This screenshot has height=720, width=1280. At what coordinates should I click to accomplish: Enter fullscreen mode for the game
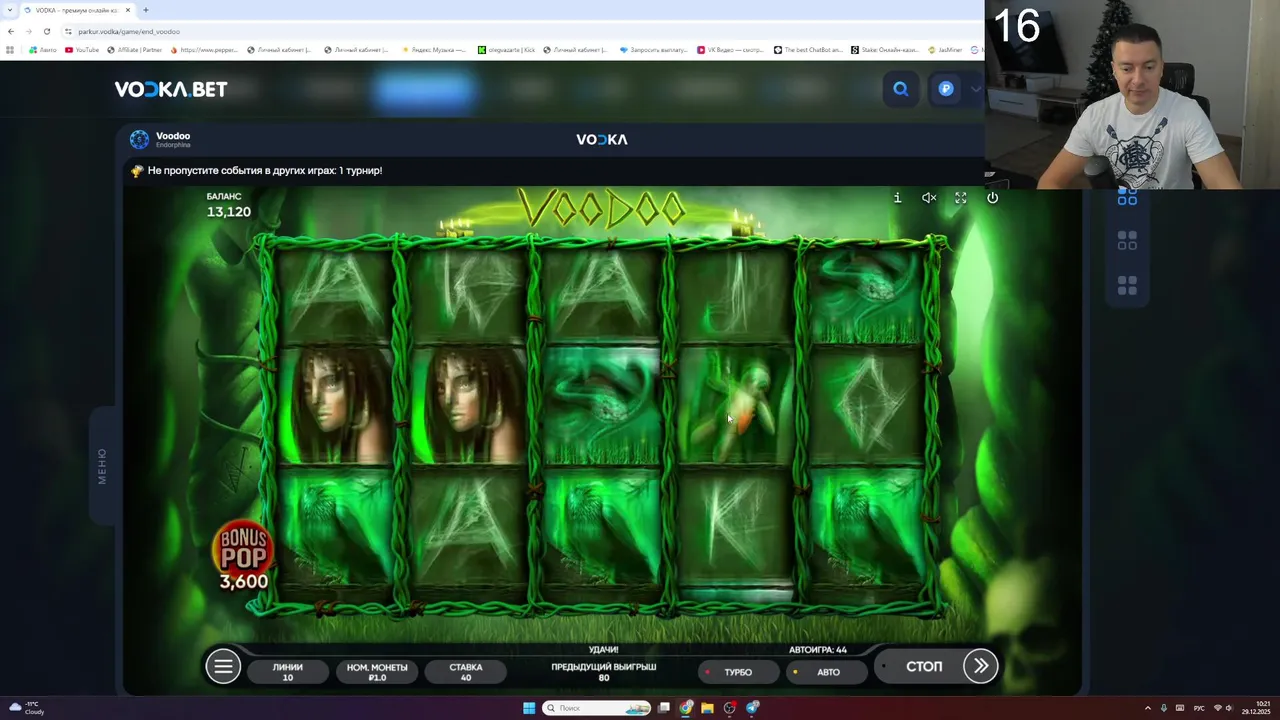point(960,198)
